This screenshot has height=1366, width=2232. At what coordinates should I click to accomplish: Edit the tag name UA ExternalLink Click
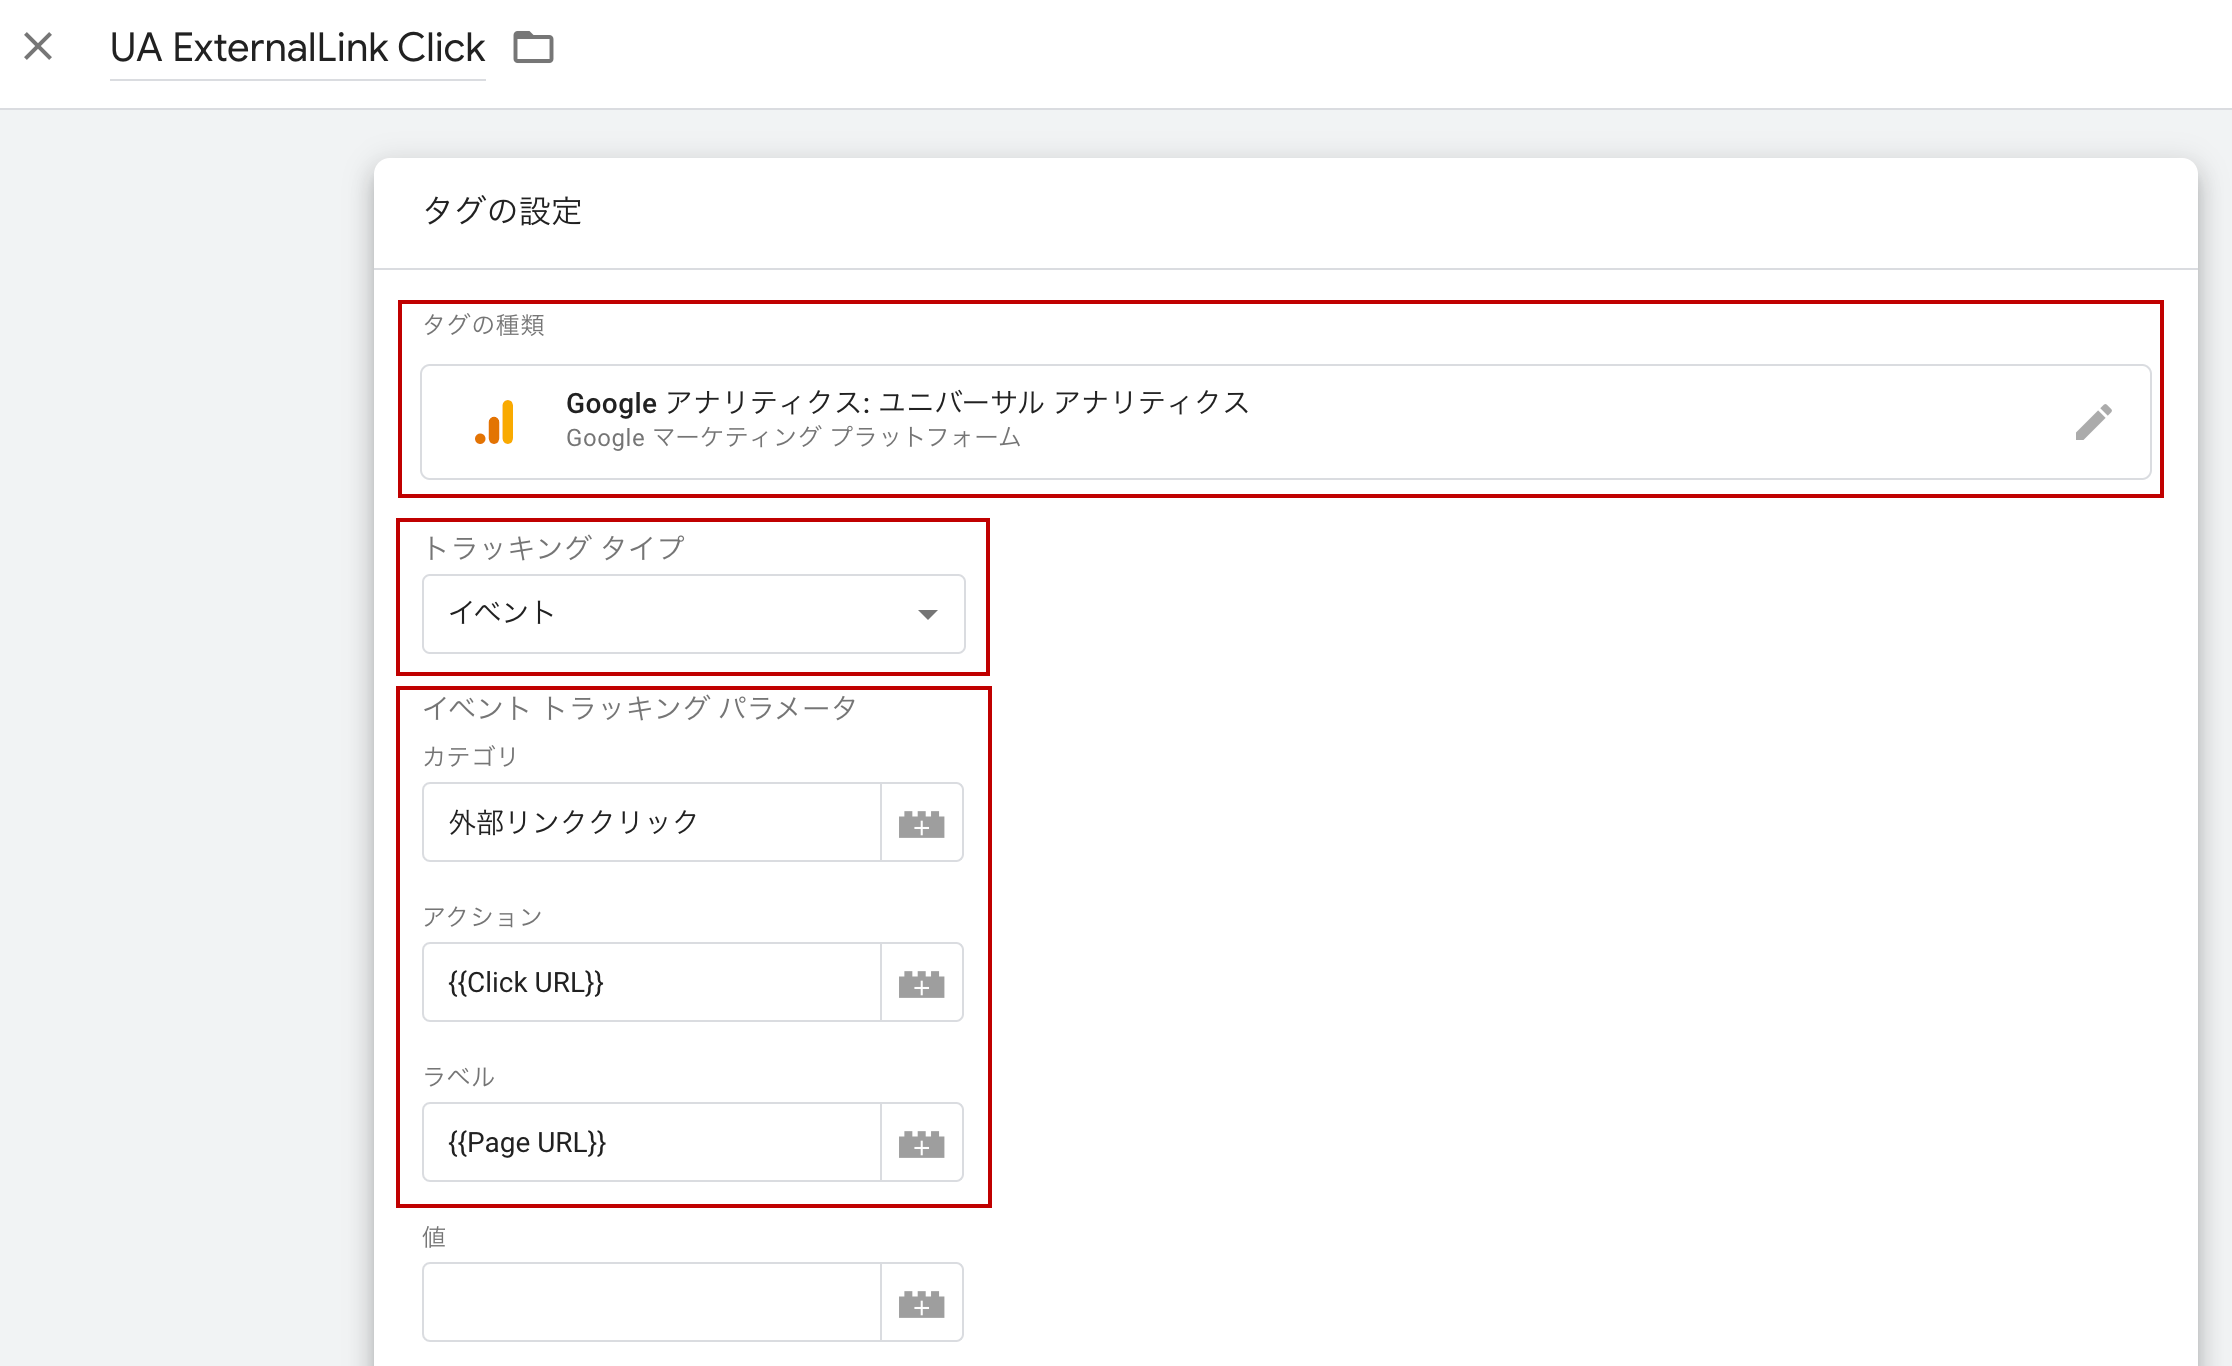click(x=297, y=48)
